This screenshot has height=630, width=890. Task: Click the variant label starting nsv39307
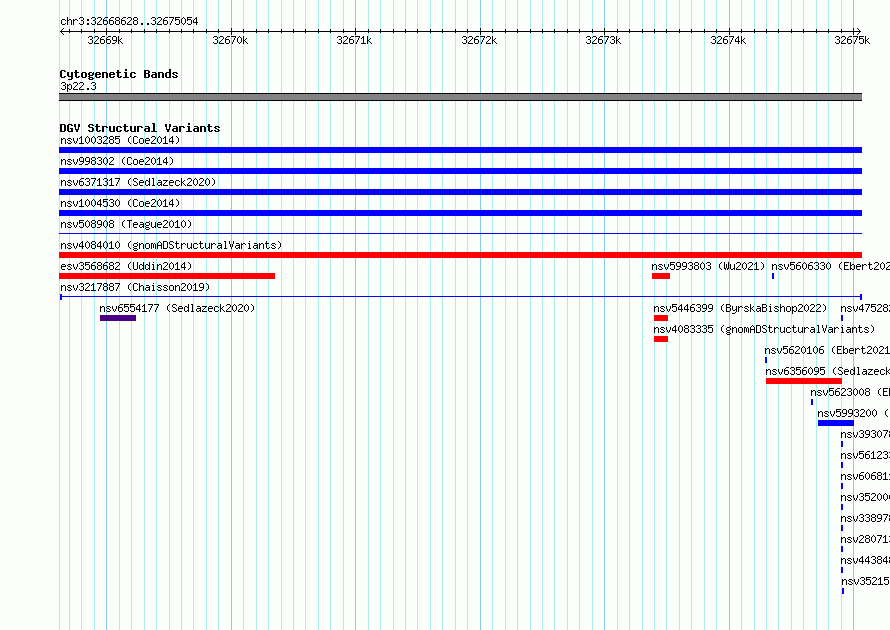pyautogui.click(x=865, y=434)
